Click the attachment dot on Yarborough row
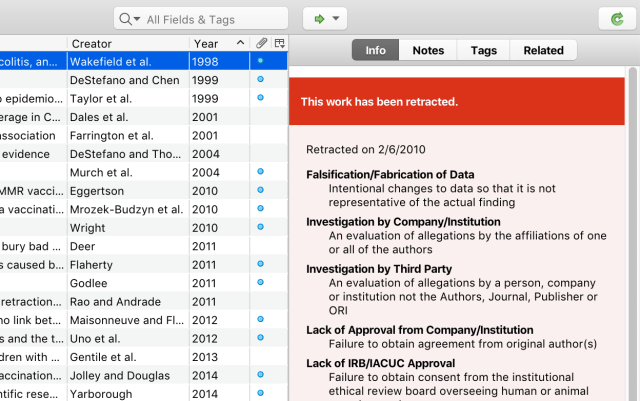The image size is (640, 401). coord(261,393)
